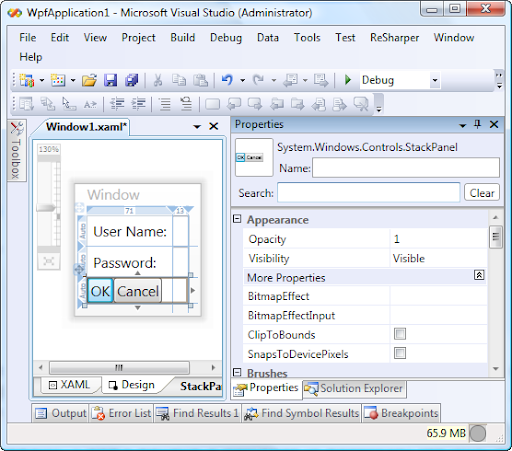Select the Password: label in designer
This screenshot has height=451, width=512.
(124, 263)
